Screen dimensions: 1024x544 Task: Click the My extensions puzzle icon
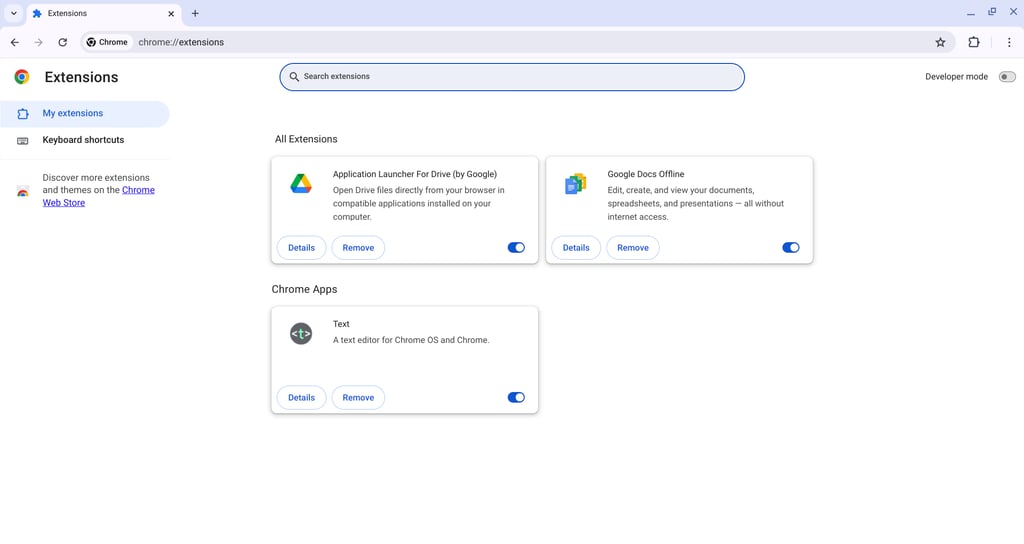(x=23, y=114)
